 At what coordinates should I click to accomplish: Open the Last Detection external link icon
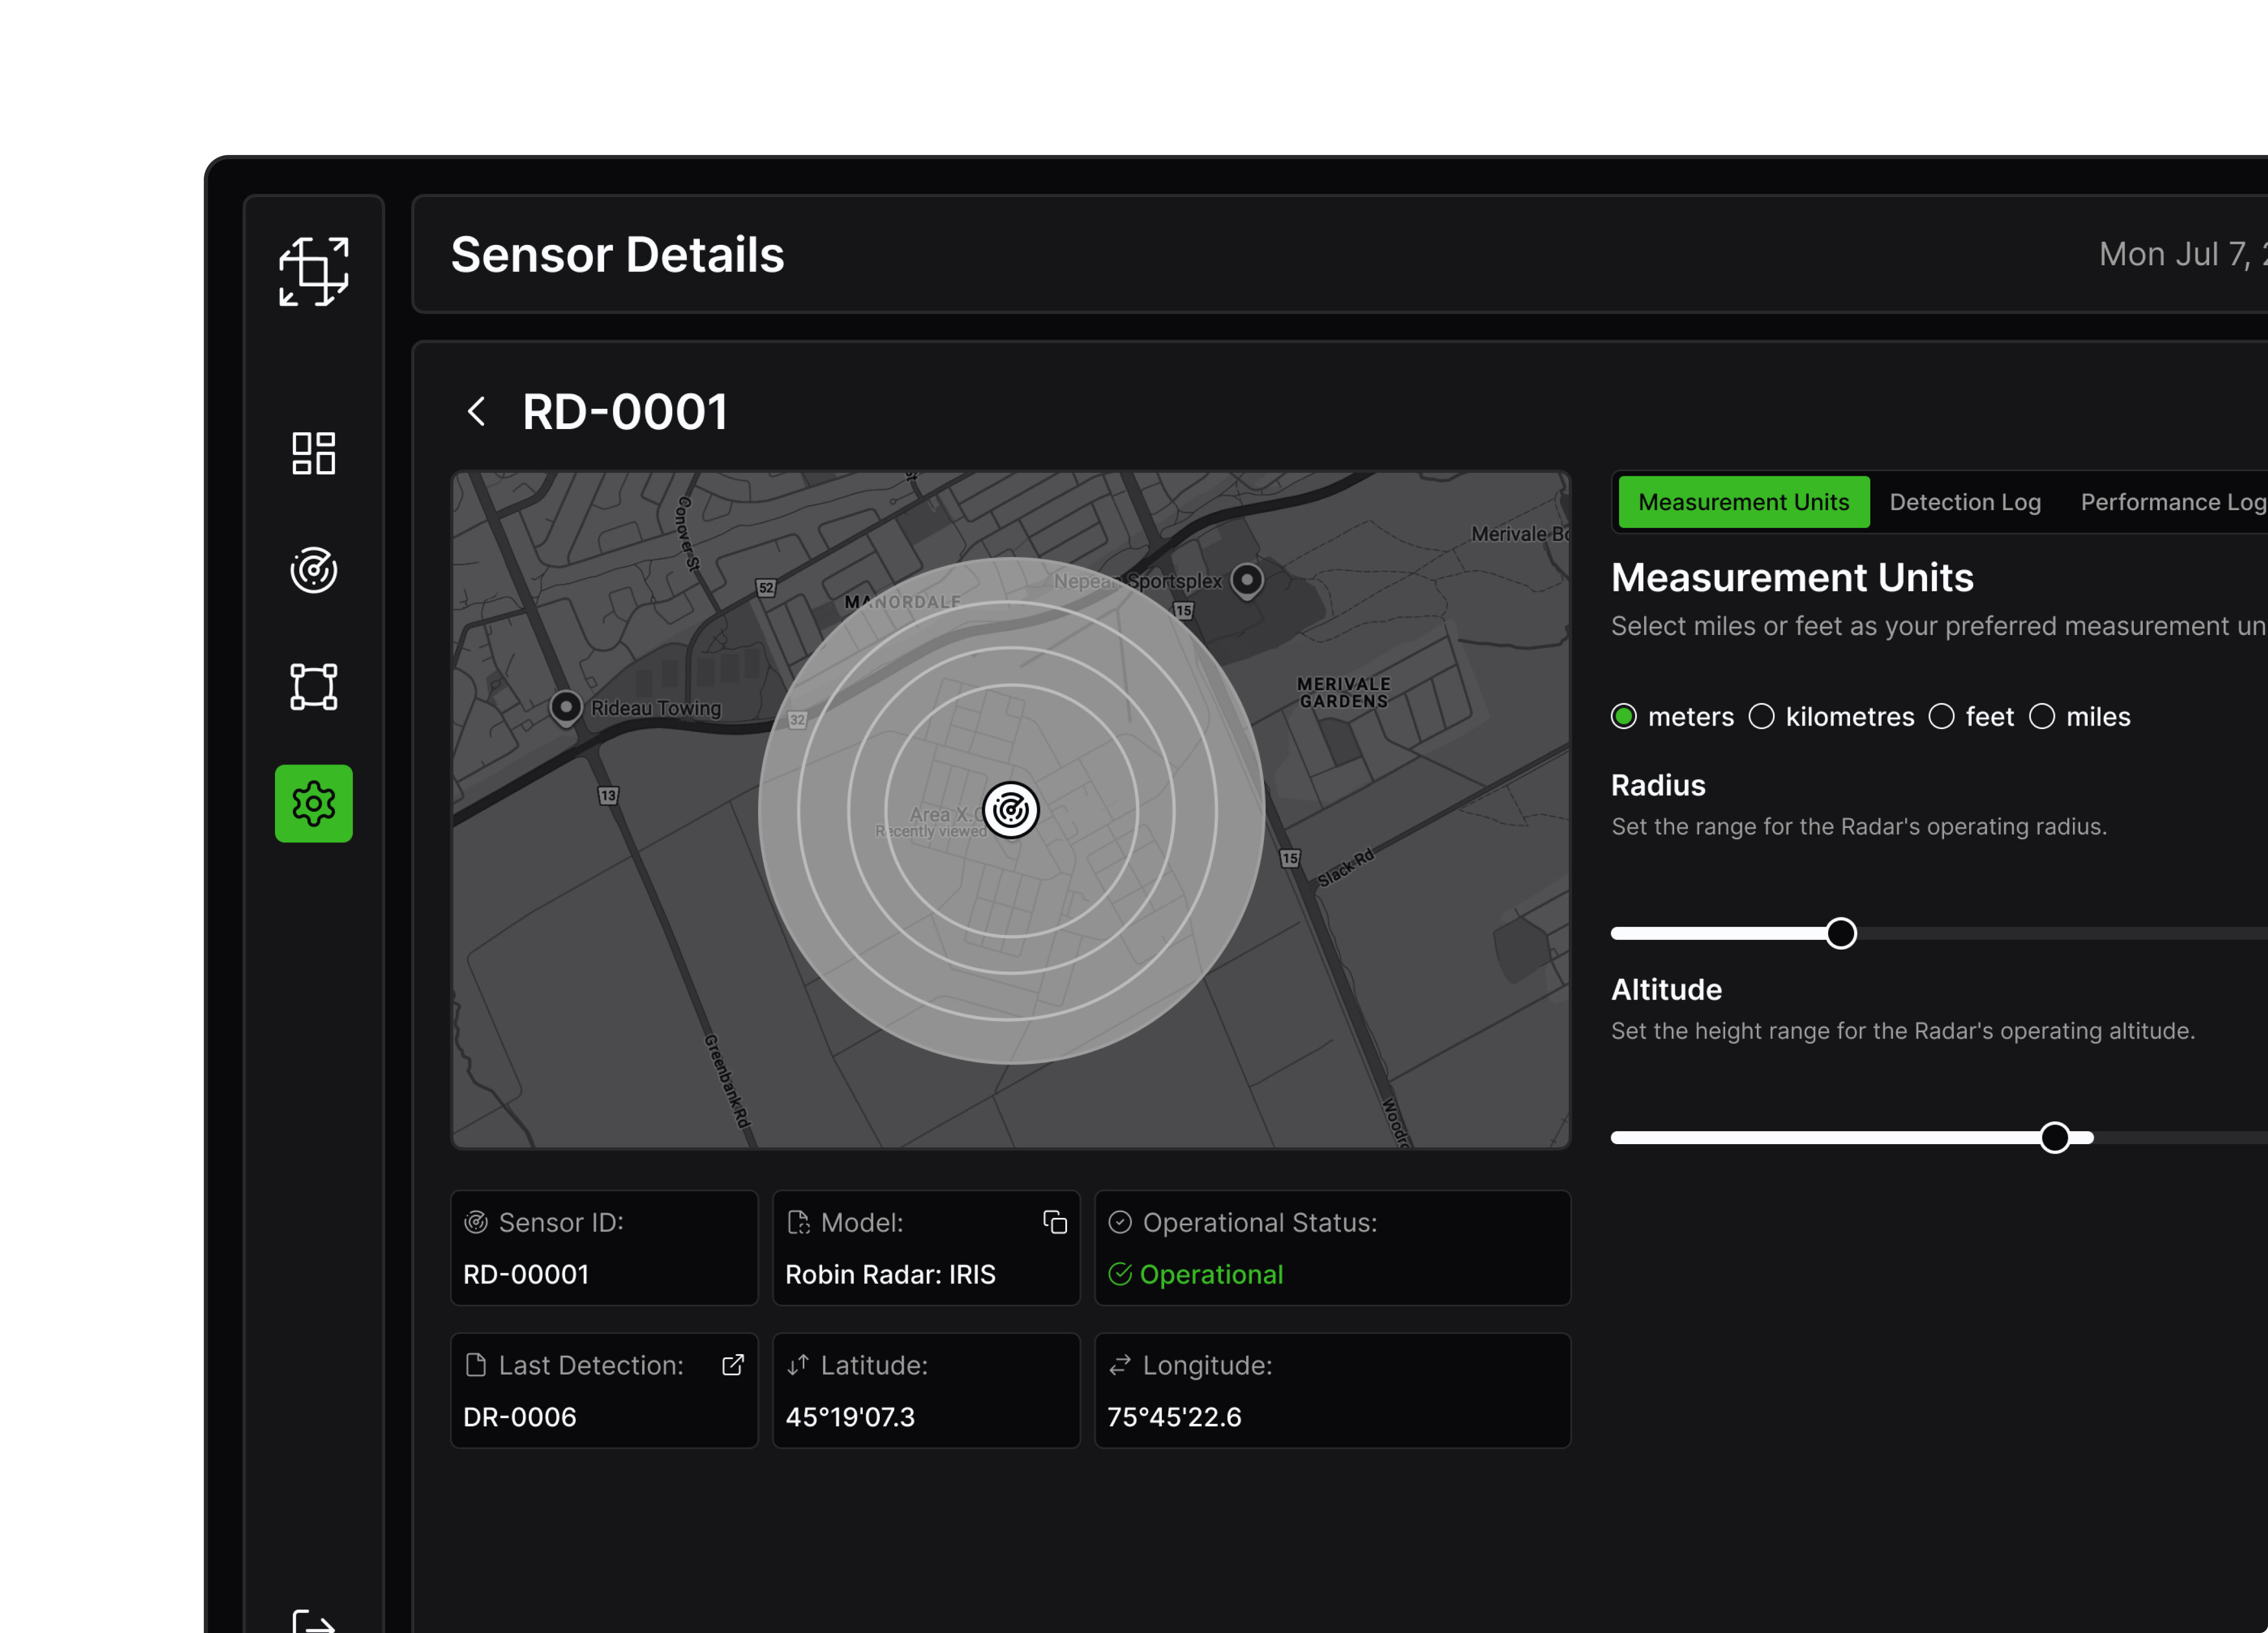pyautogui.click(x=733, y=1365)
